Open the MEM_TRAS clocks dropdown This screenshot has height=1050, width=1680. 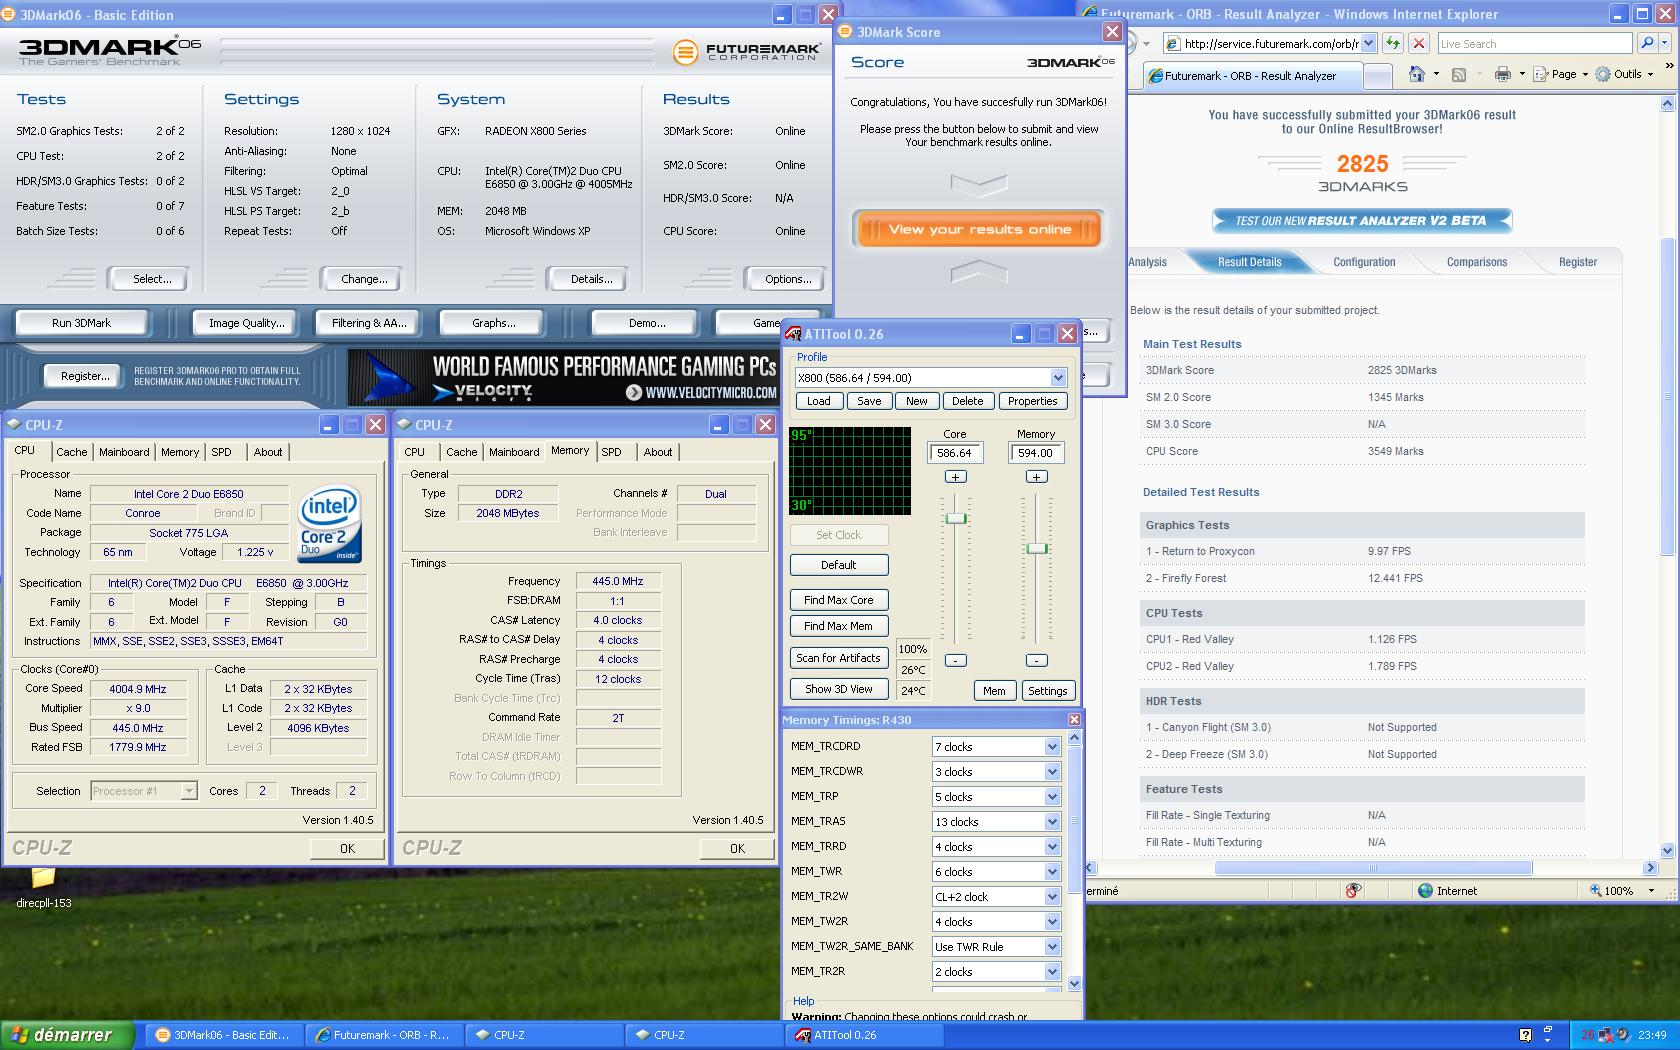(x=1052, y=822)
